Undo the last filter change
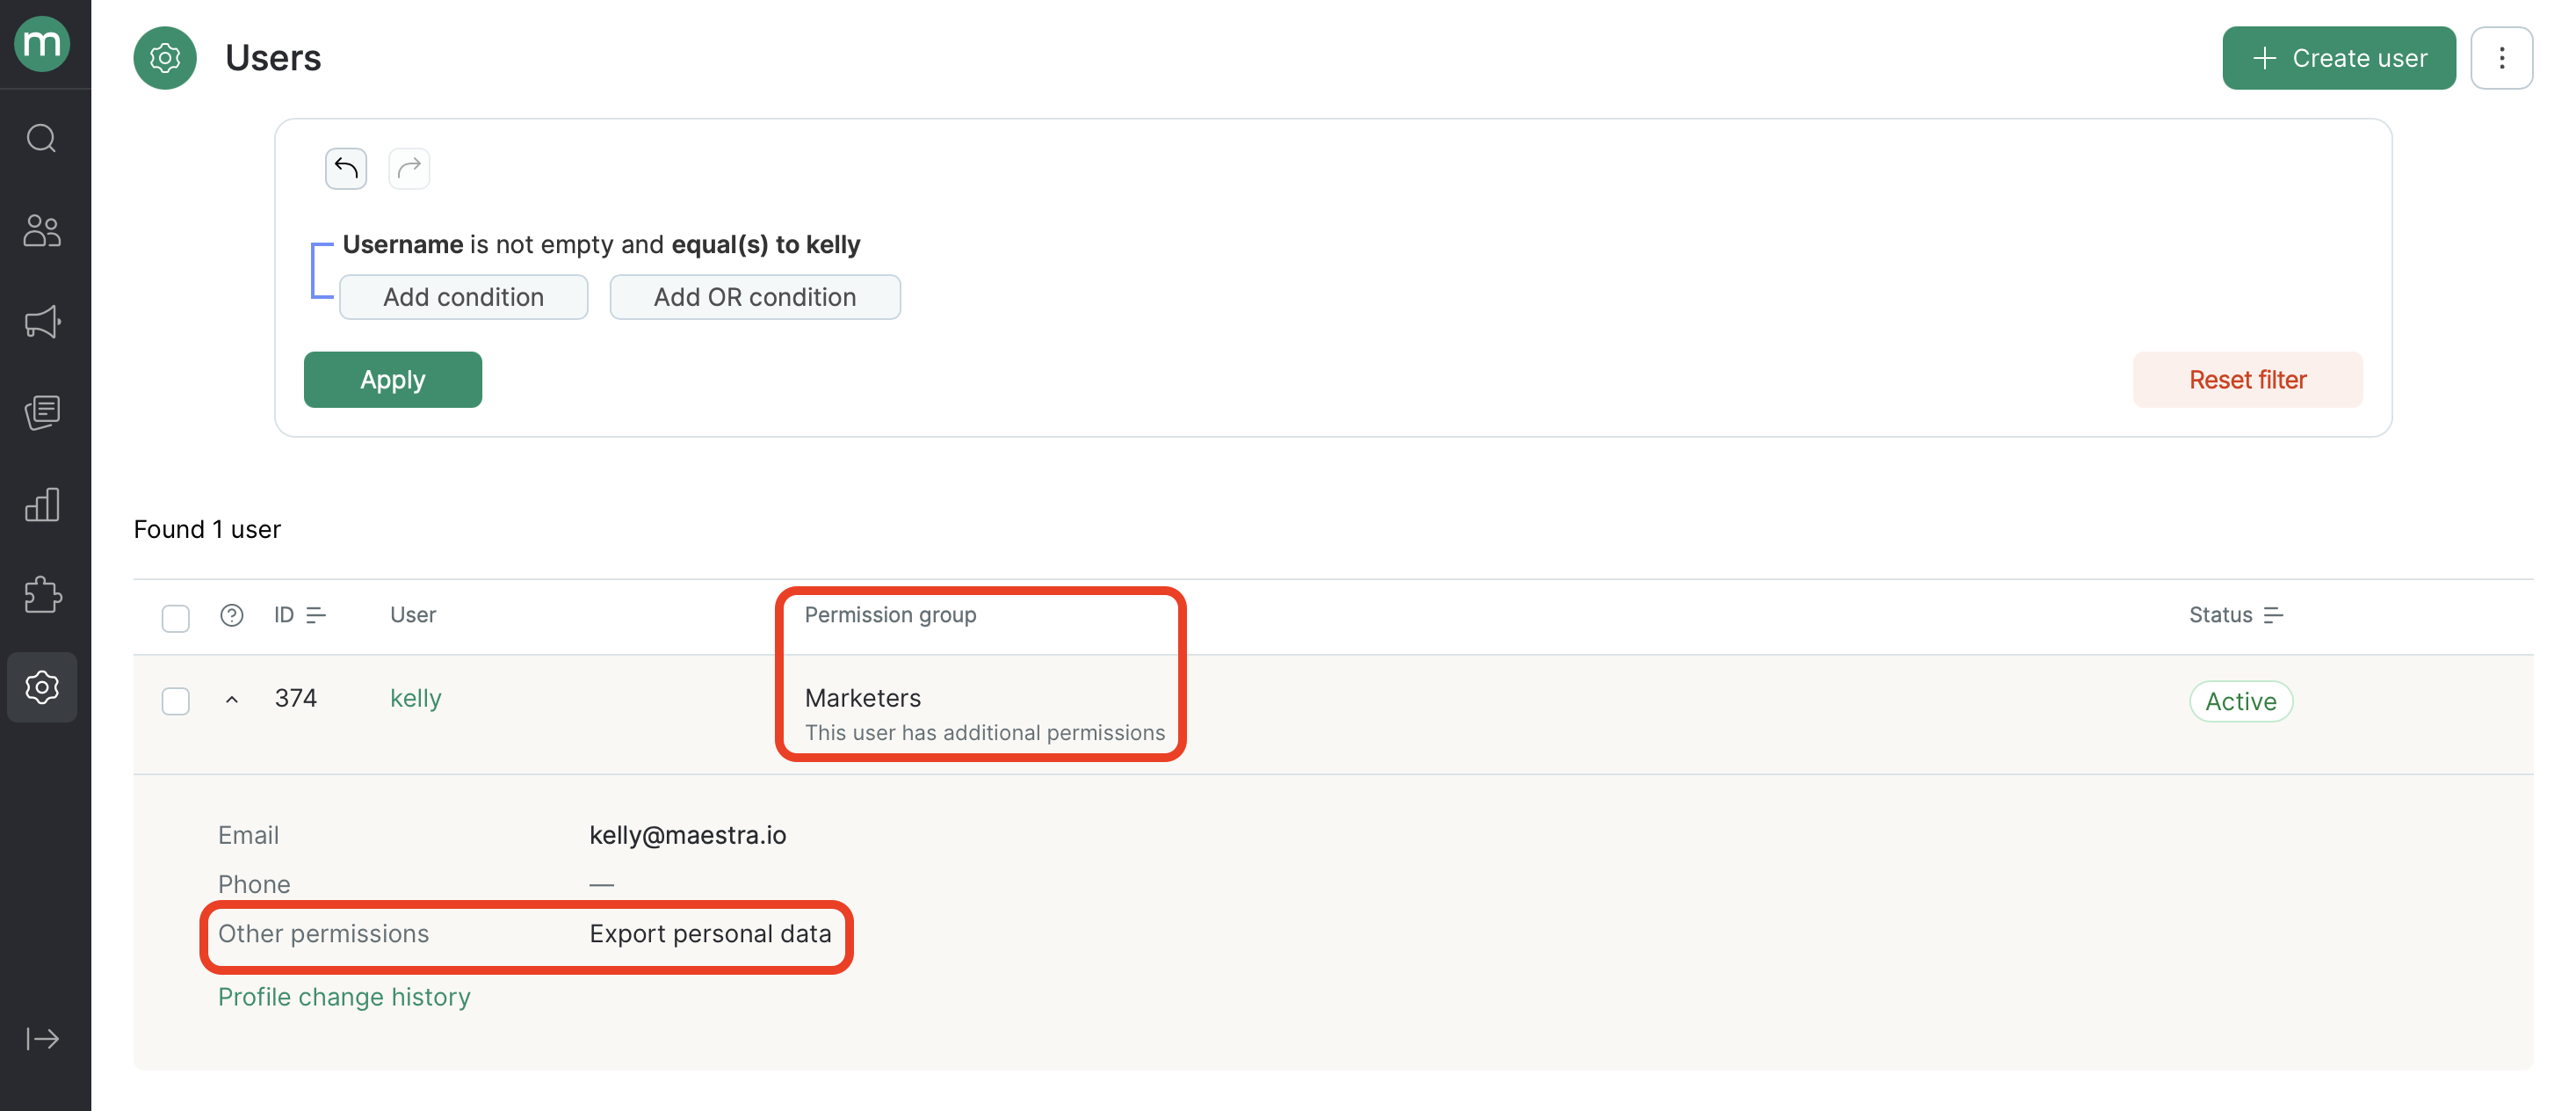Viewport: 2576px width, 1111px height. pyautogui.click(x=346, y=168)
